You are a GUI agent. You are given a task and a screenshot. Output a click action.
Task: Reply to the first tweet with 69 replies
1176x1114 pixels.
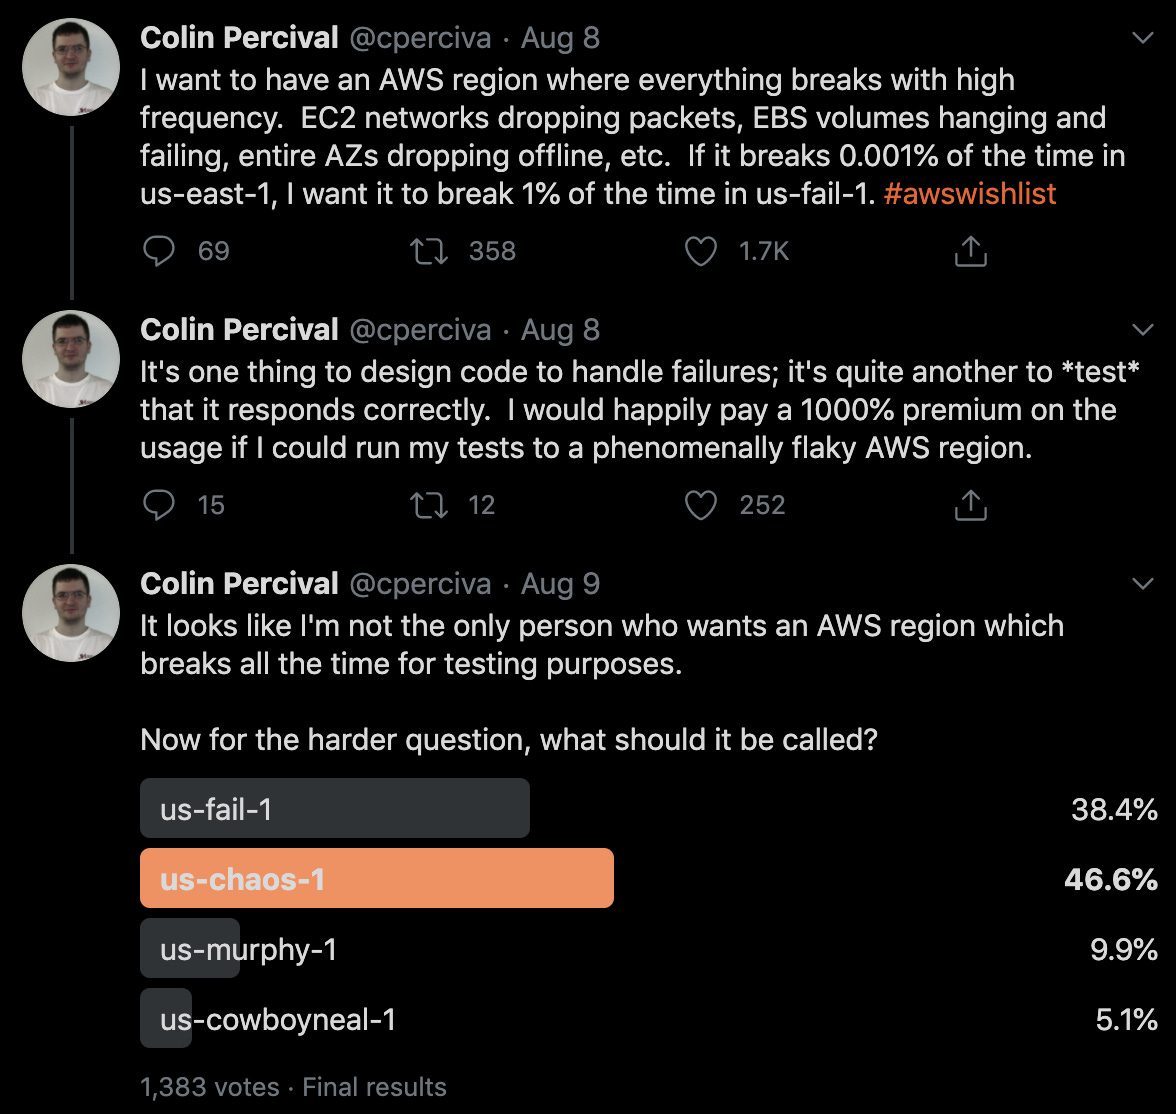pyautogui.click(x=158, y=251)
